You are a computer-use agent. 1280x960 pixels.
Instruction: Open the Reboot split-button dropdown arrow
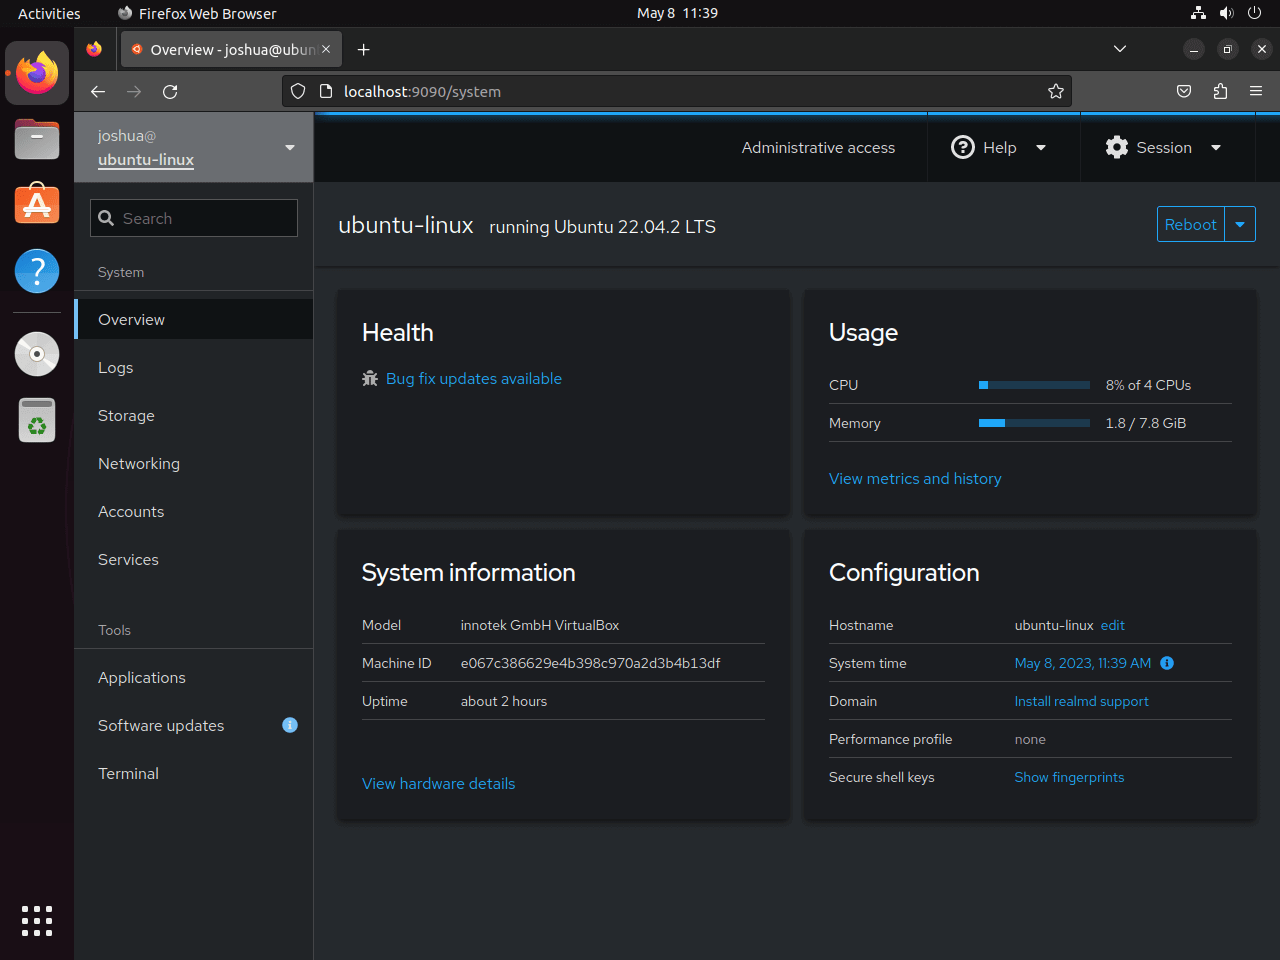click(1240, 224)
